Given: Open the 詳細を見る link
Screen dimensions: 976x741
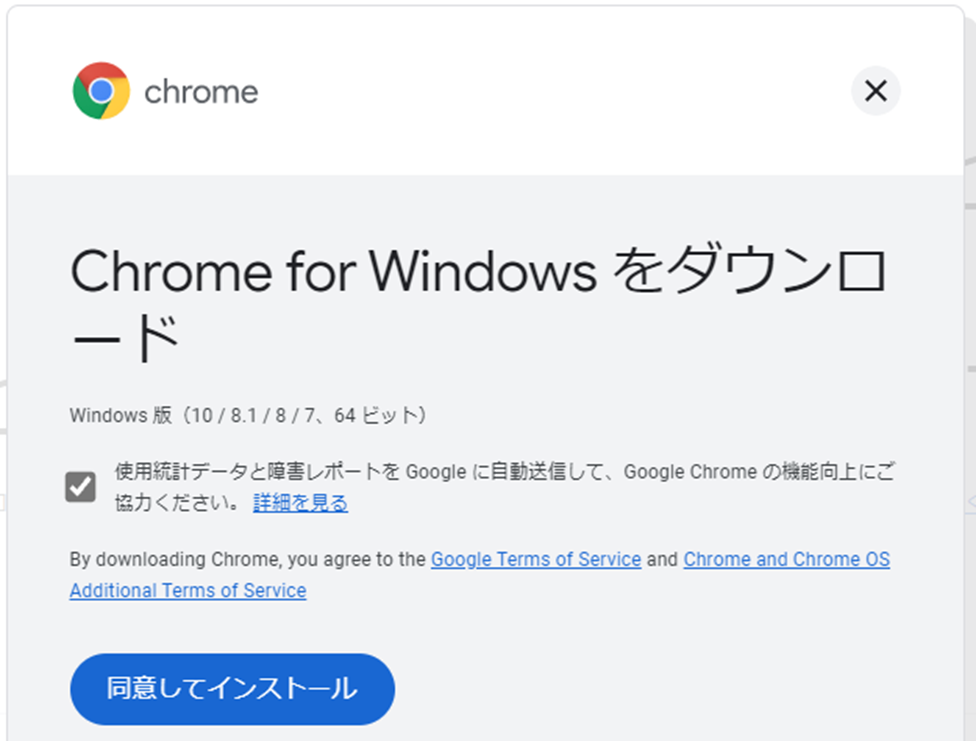Looking at the screenshot, I should (x=300, y=503).
